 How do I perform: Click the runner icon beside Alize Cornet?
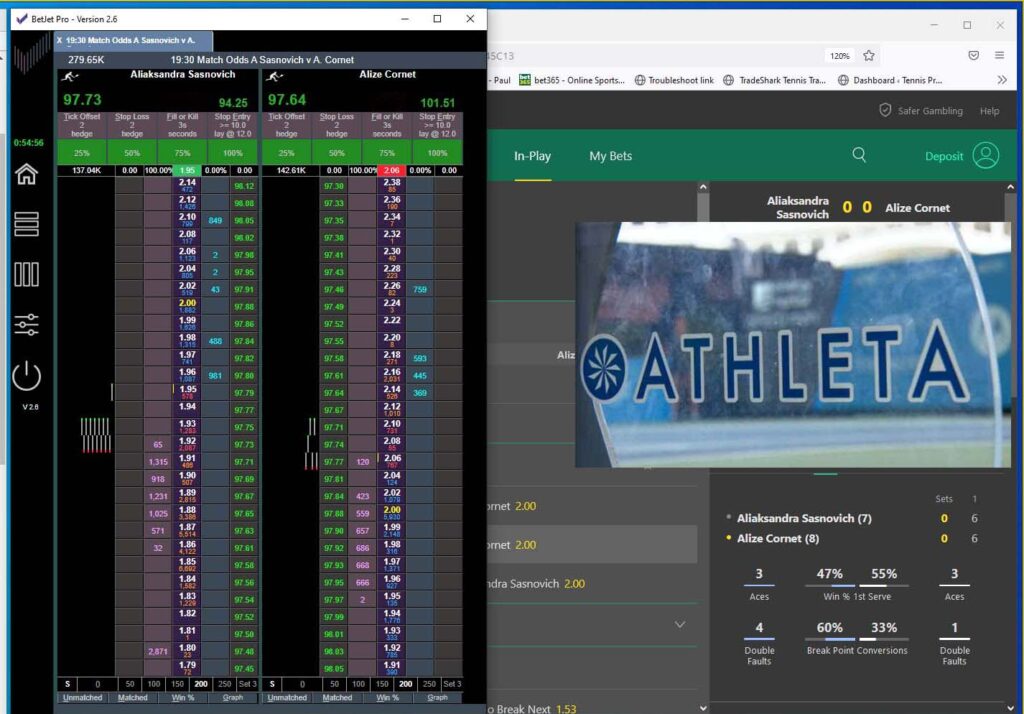[274, 77]
